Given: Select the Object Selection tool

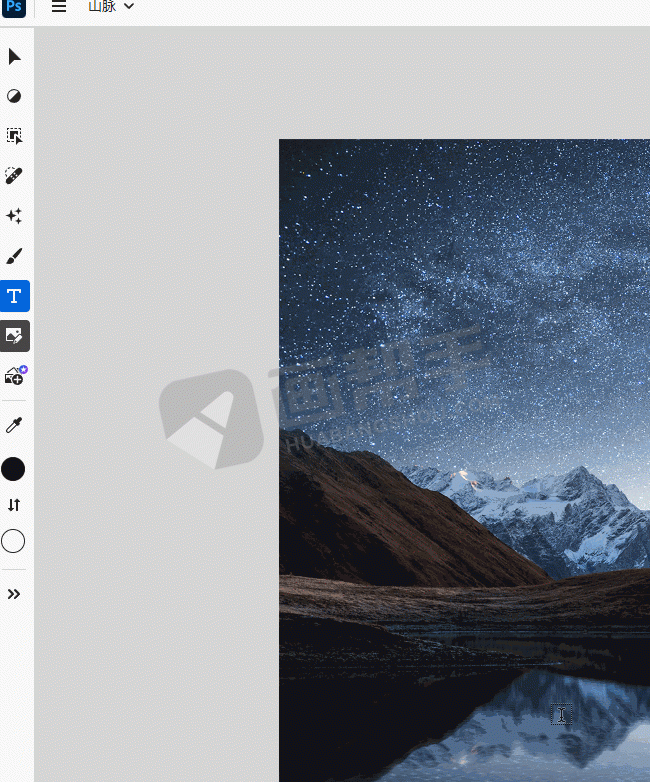Looking at the screenshot, I should click(x=14, y=136).
